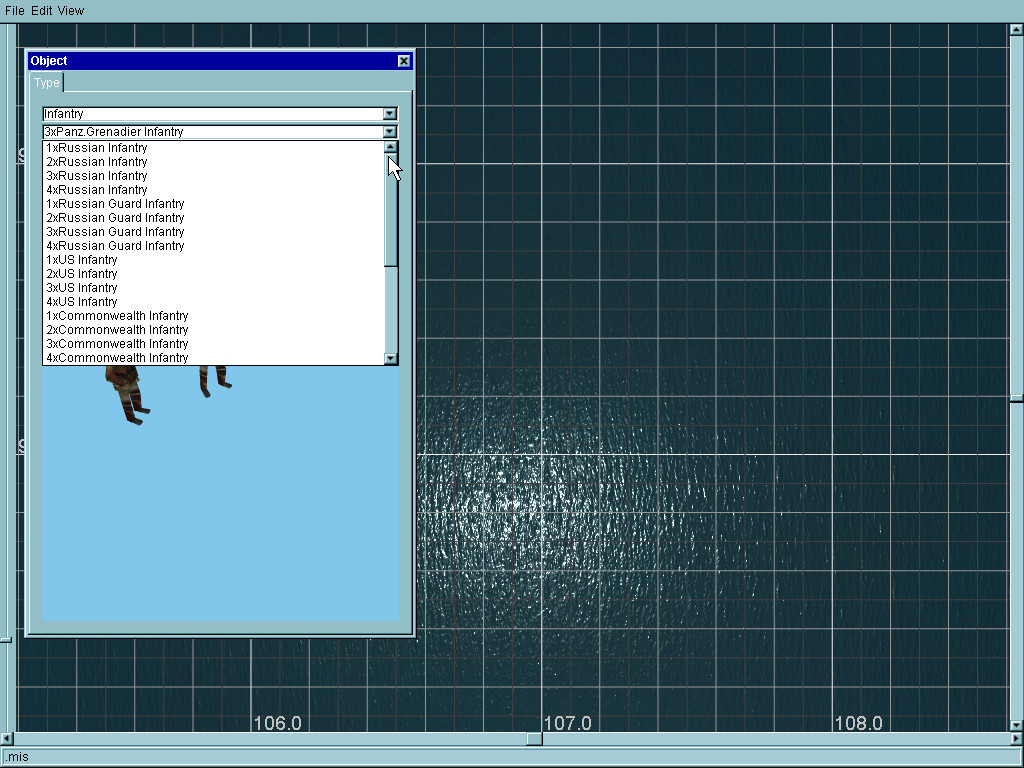
Task: Pick 3xCommonwealth Infantry in the list
Action: point(117,344)
